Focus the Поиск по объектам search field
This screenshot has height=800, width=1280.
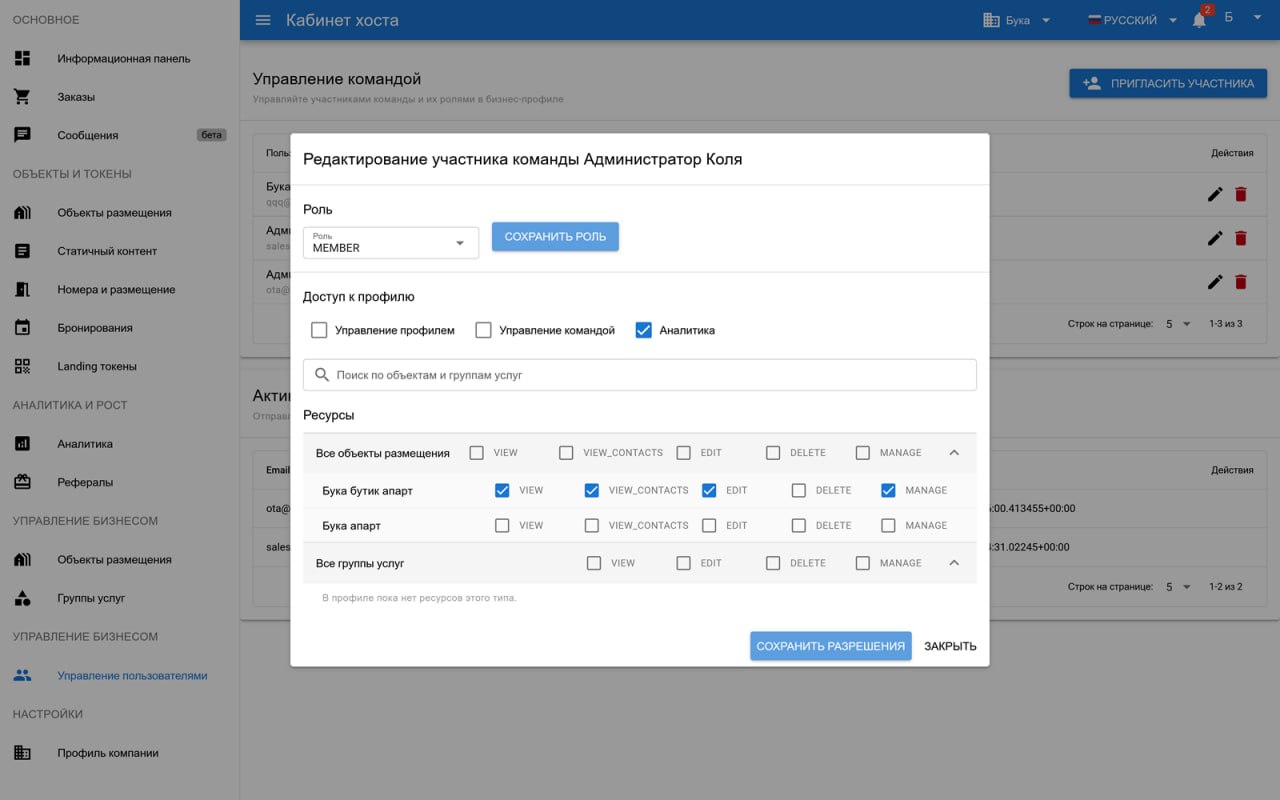tap(640, 375)
